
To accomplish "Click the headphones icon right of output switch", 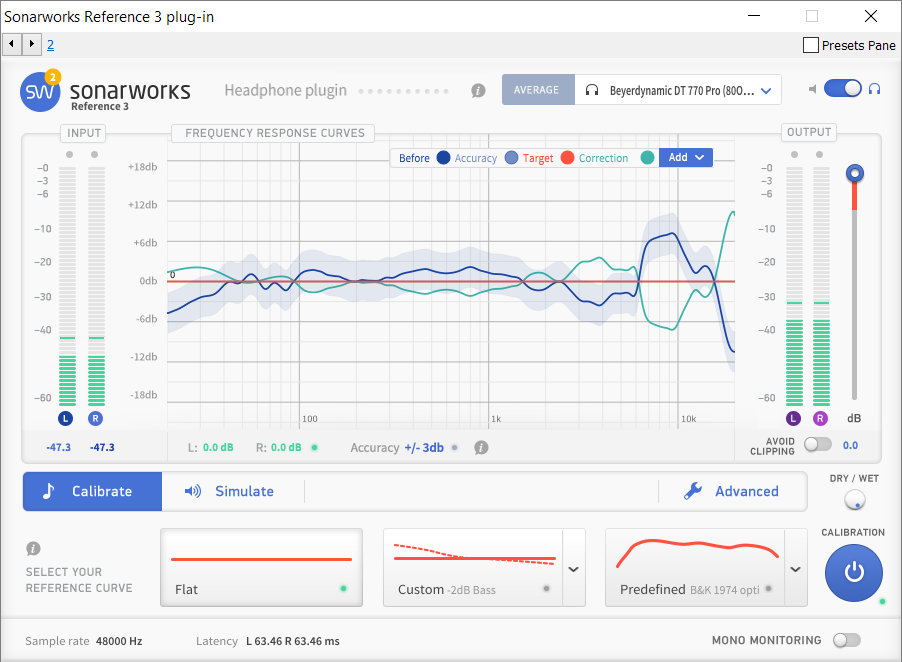I will point(874,89).
